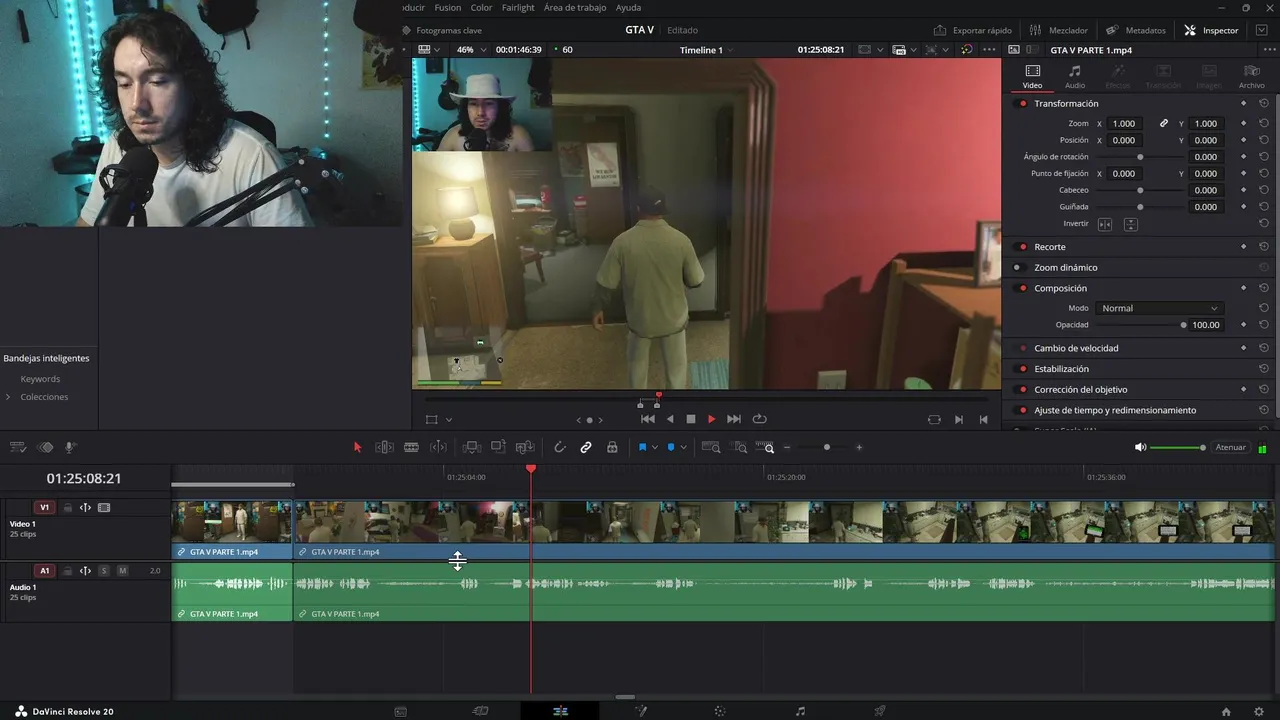This screenshot has height=720, width=1280.
Task: Switch Inspector to Audio tab
Action: coord(1075,77)
